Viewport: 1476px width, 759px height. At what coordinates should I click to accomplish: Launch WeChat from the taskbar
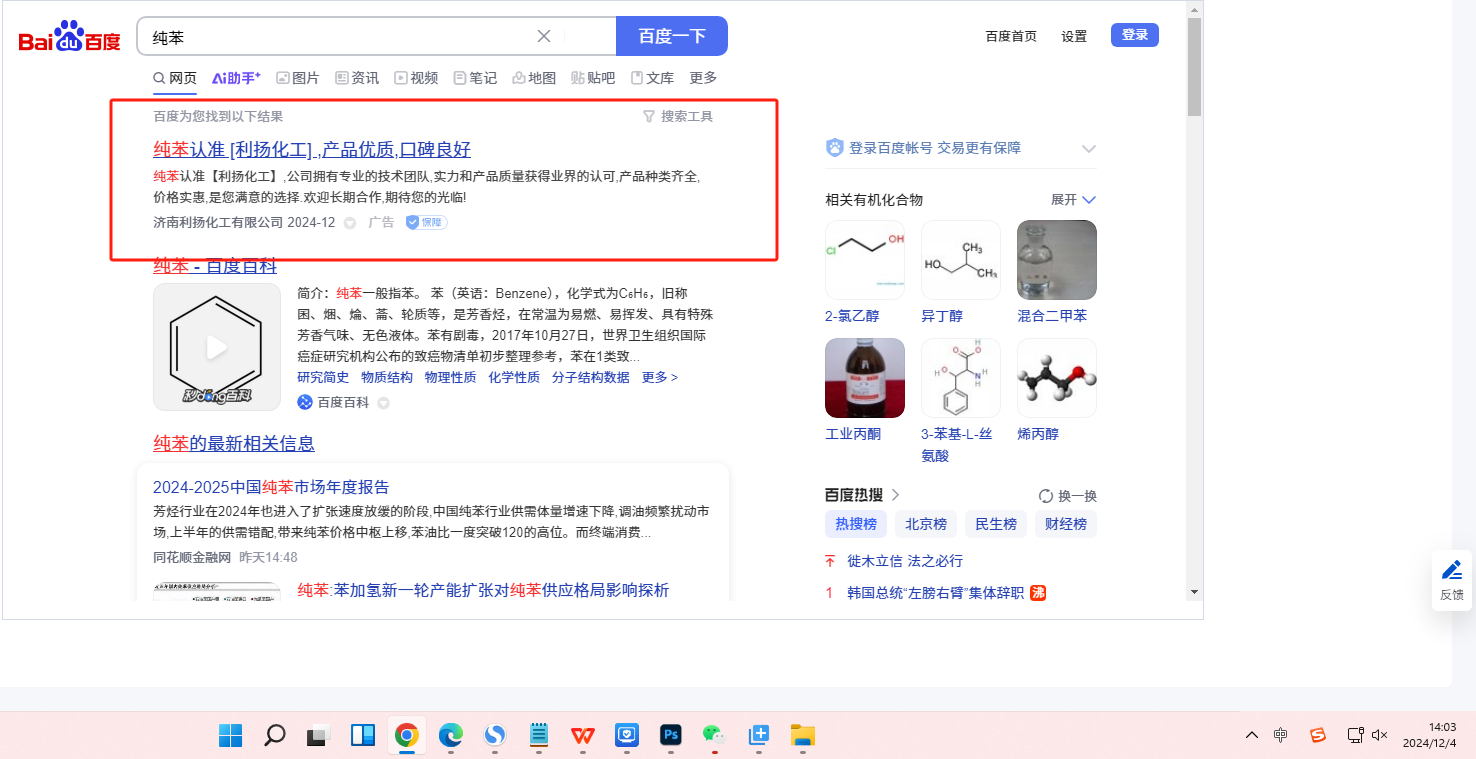[x=713, y=736]
